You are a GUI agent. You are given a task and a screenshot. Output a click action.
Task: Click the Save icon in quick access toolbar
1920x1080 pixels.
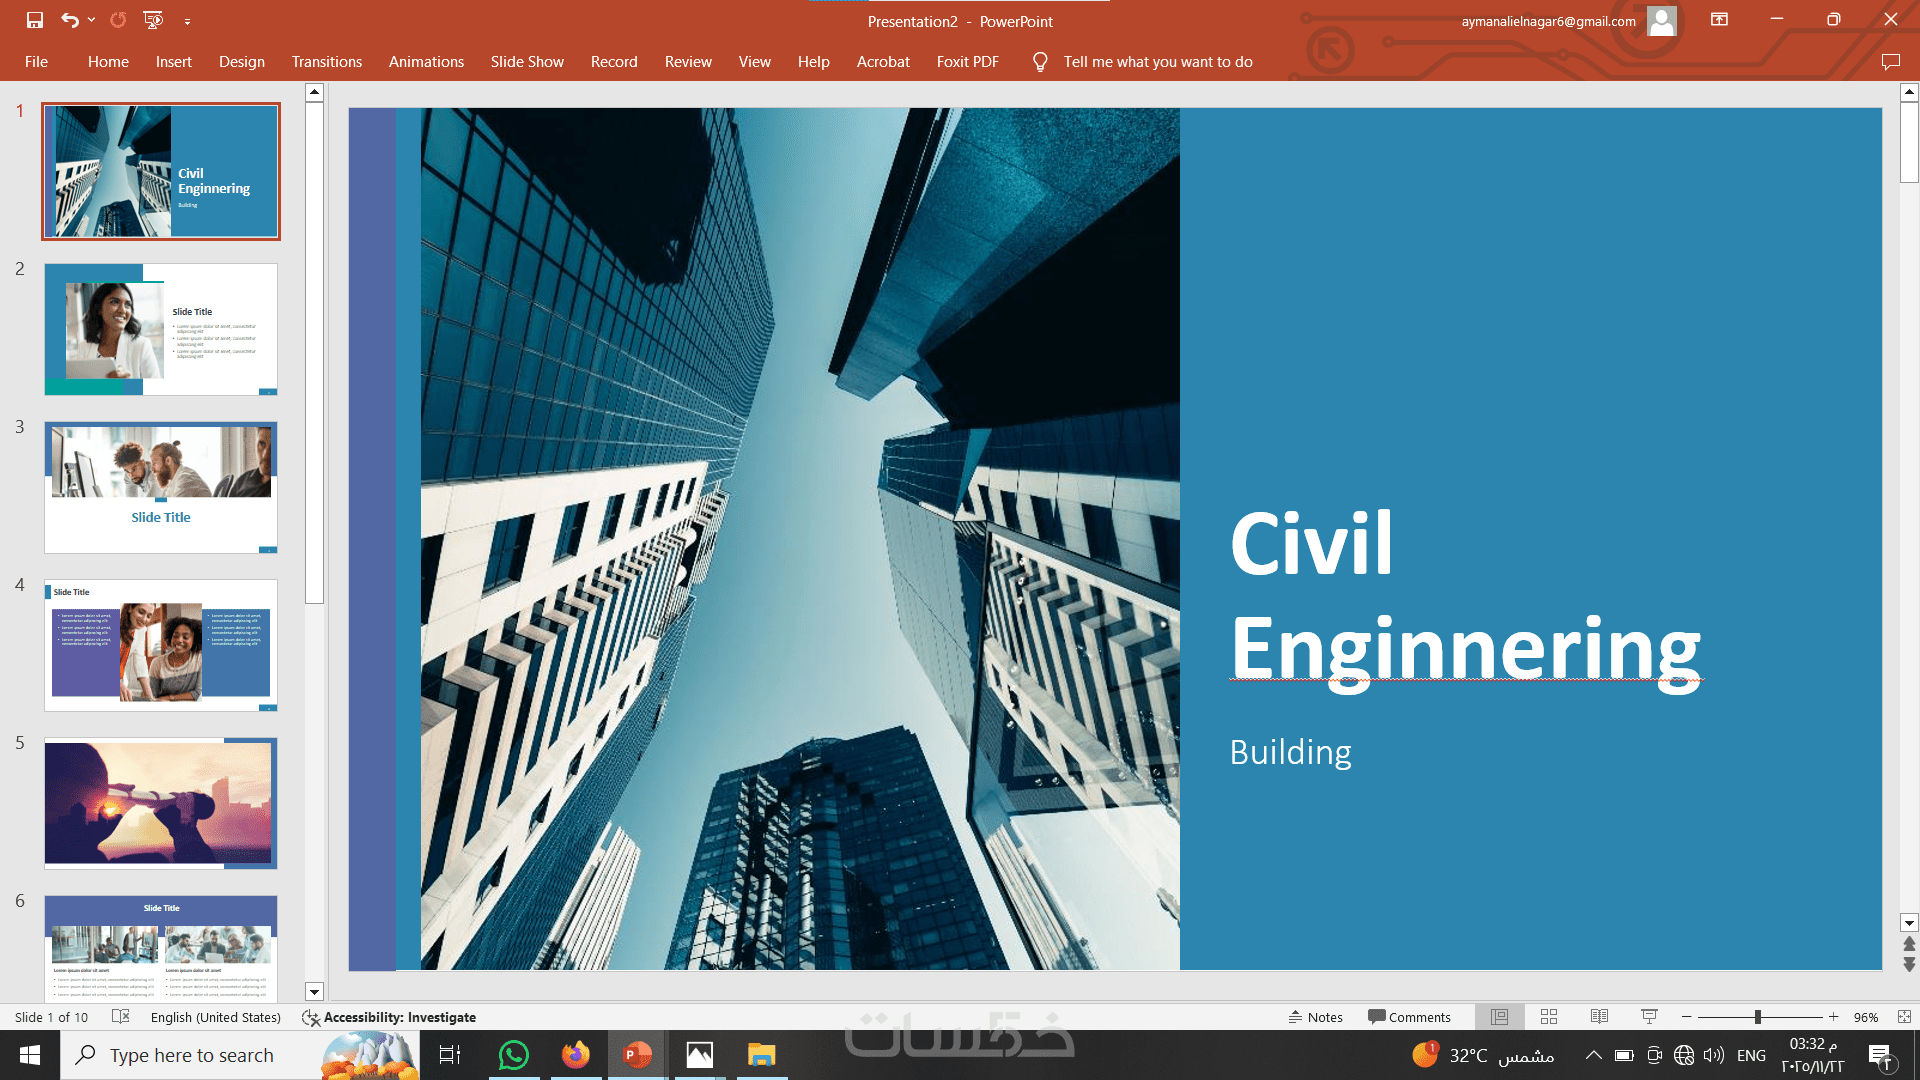(35, 20)
